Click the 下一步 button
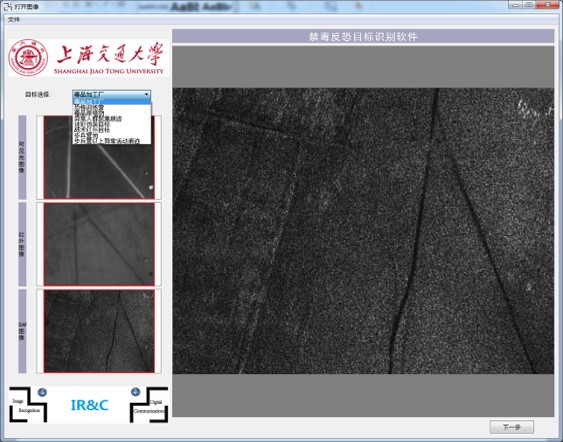 (x=511, y=427)
